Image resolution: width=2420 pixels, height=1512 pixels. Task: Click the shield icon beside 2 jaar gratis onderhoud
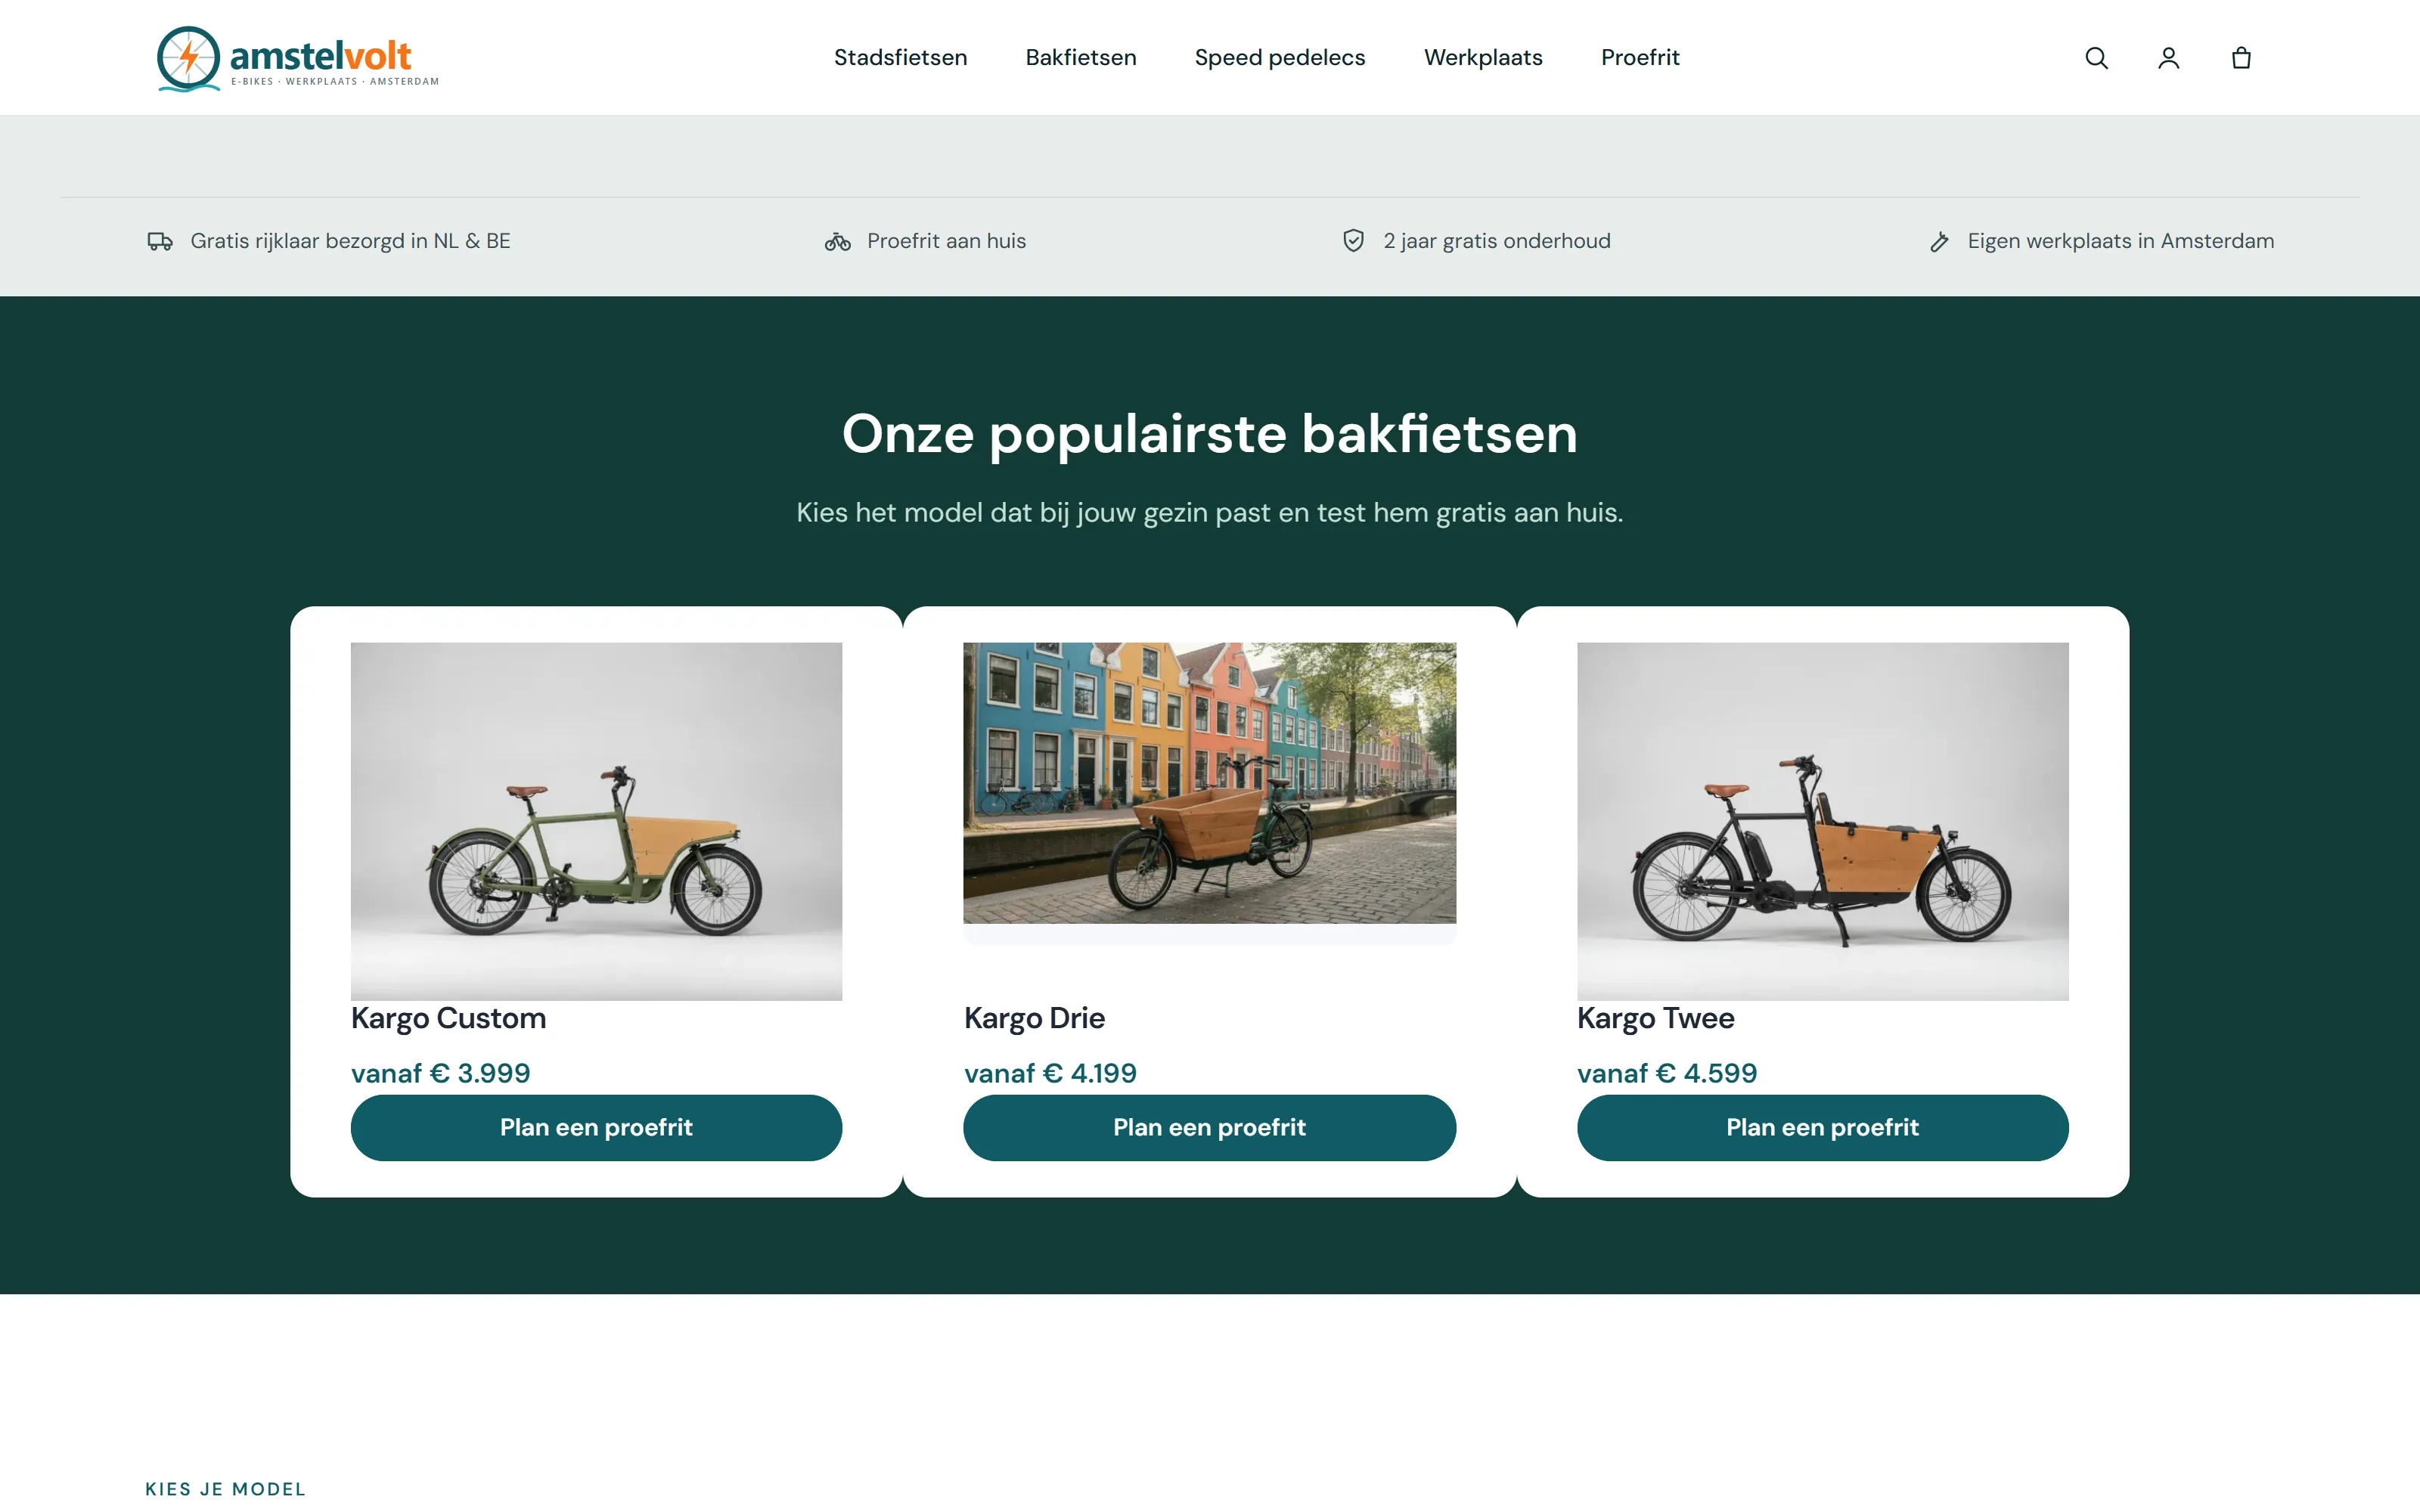[x=1353, y=240]
